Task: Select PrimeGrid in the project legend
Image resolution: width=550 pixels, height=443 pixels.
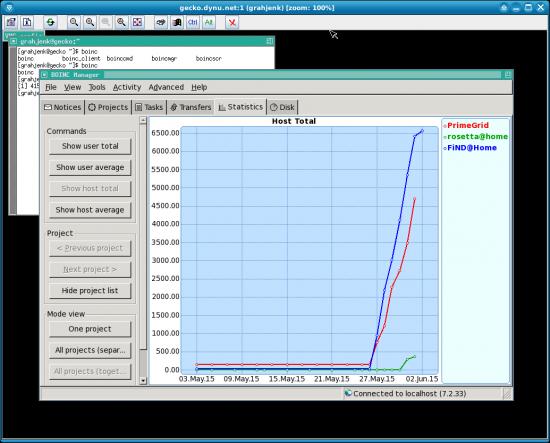Action: point(468,125)
